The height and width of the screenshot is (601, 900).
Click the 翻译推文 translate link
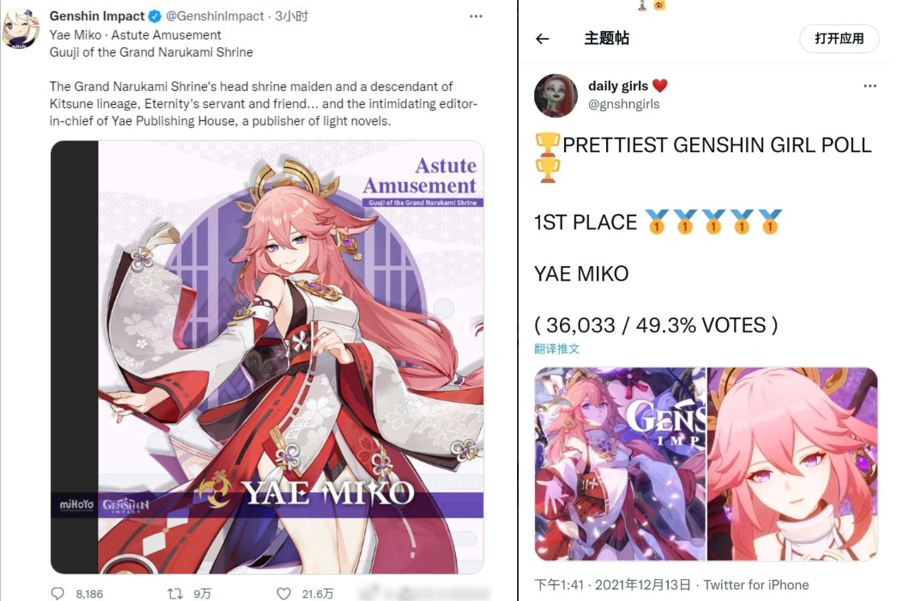pyautogui.click(x=557, y=348)
